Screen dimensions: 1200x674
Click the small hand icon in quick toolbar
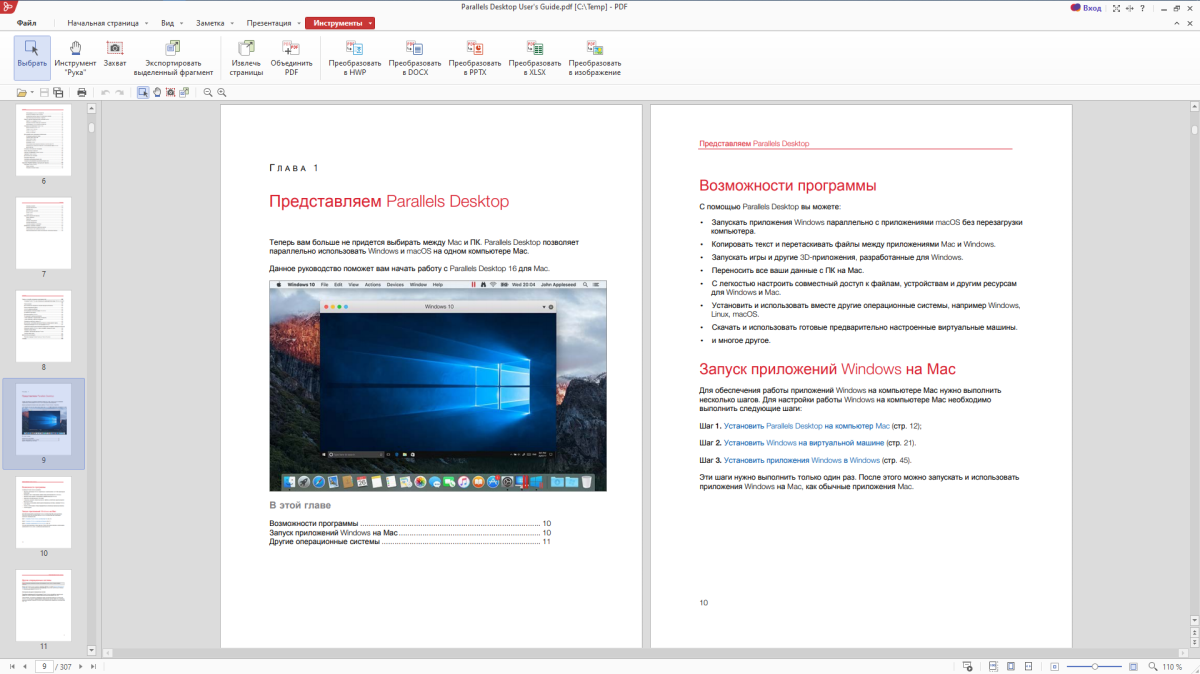(157, 92)
